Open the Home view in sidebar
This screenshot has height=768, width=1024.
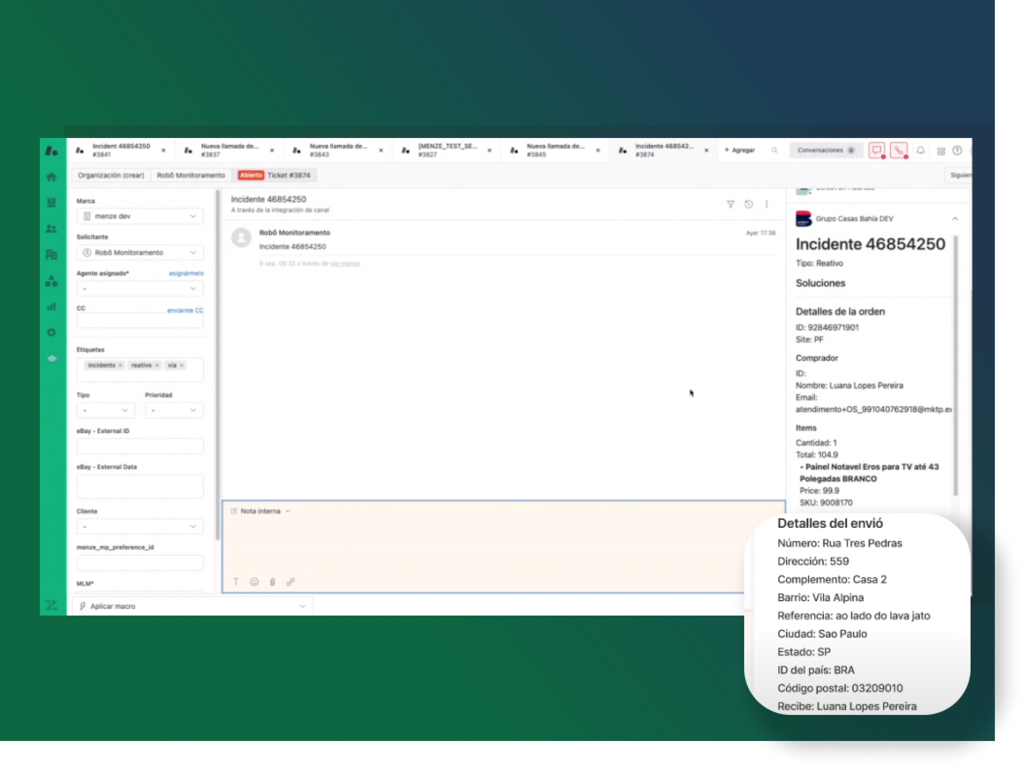[x=51, y=177]
